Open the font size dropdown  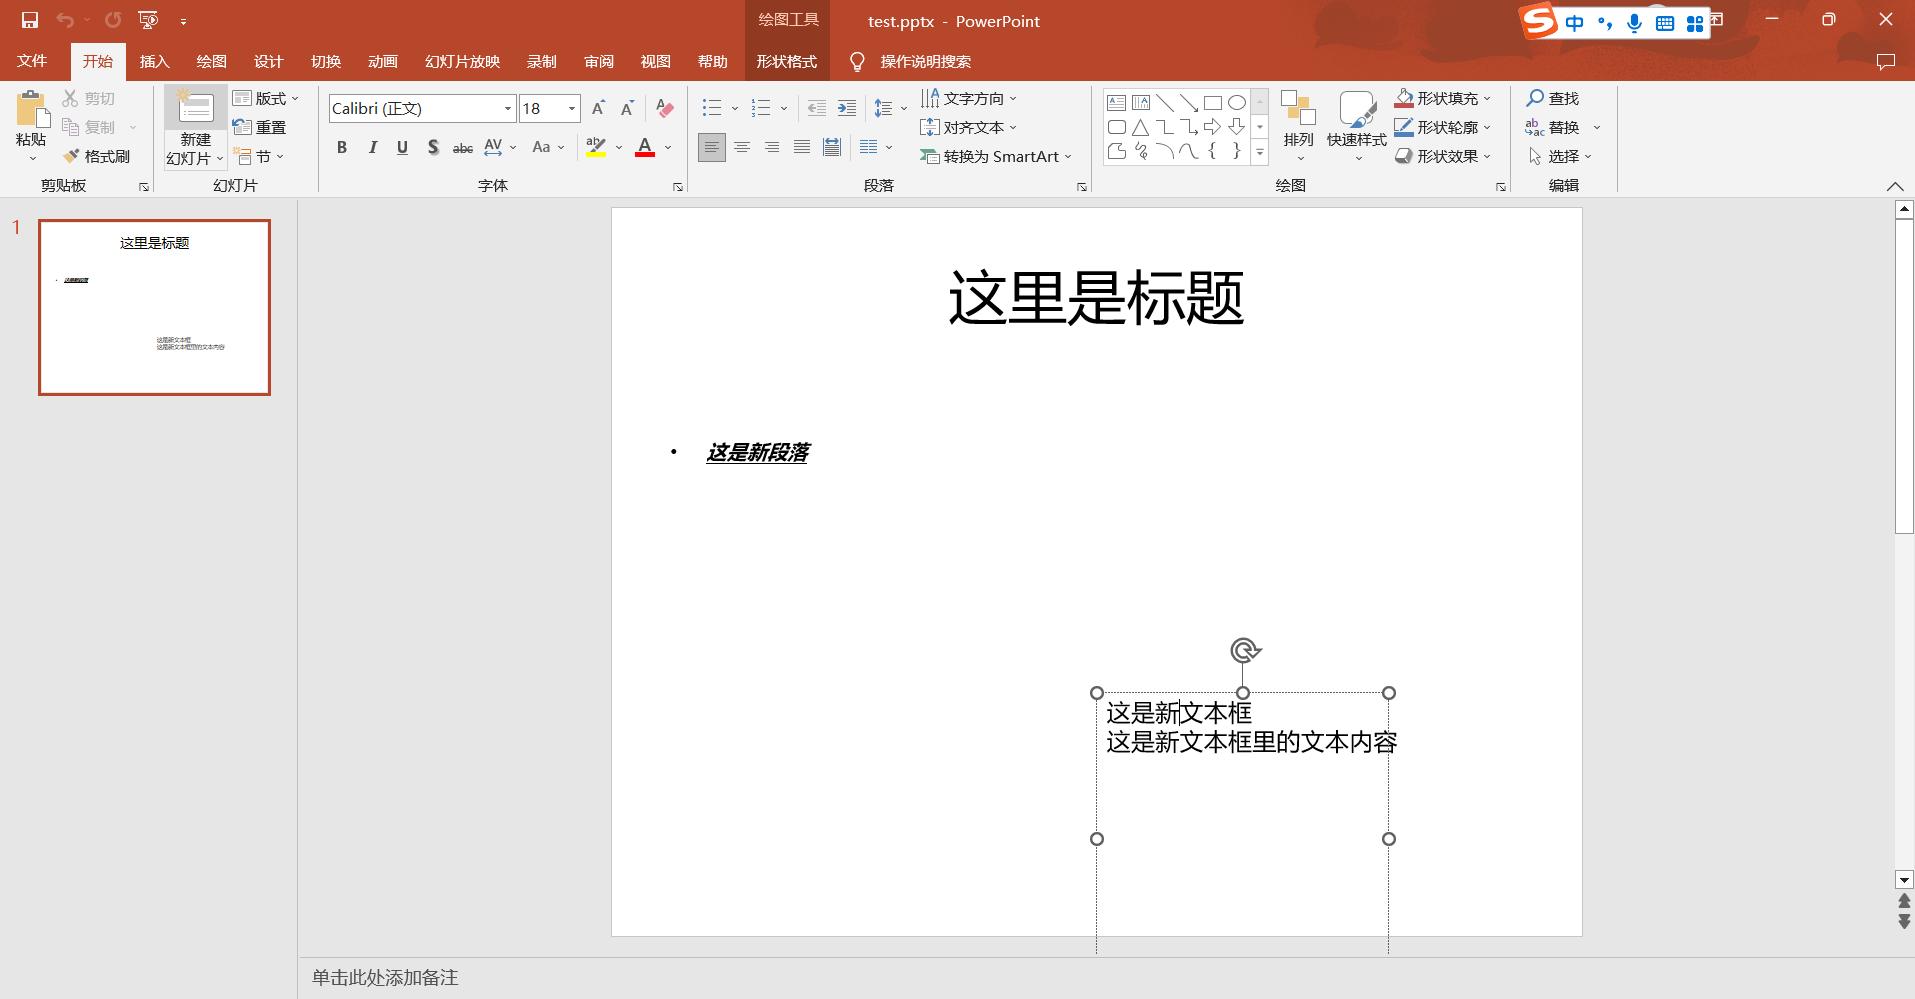click(x=569, y=108)
